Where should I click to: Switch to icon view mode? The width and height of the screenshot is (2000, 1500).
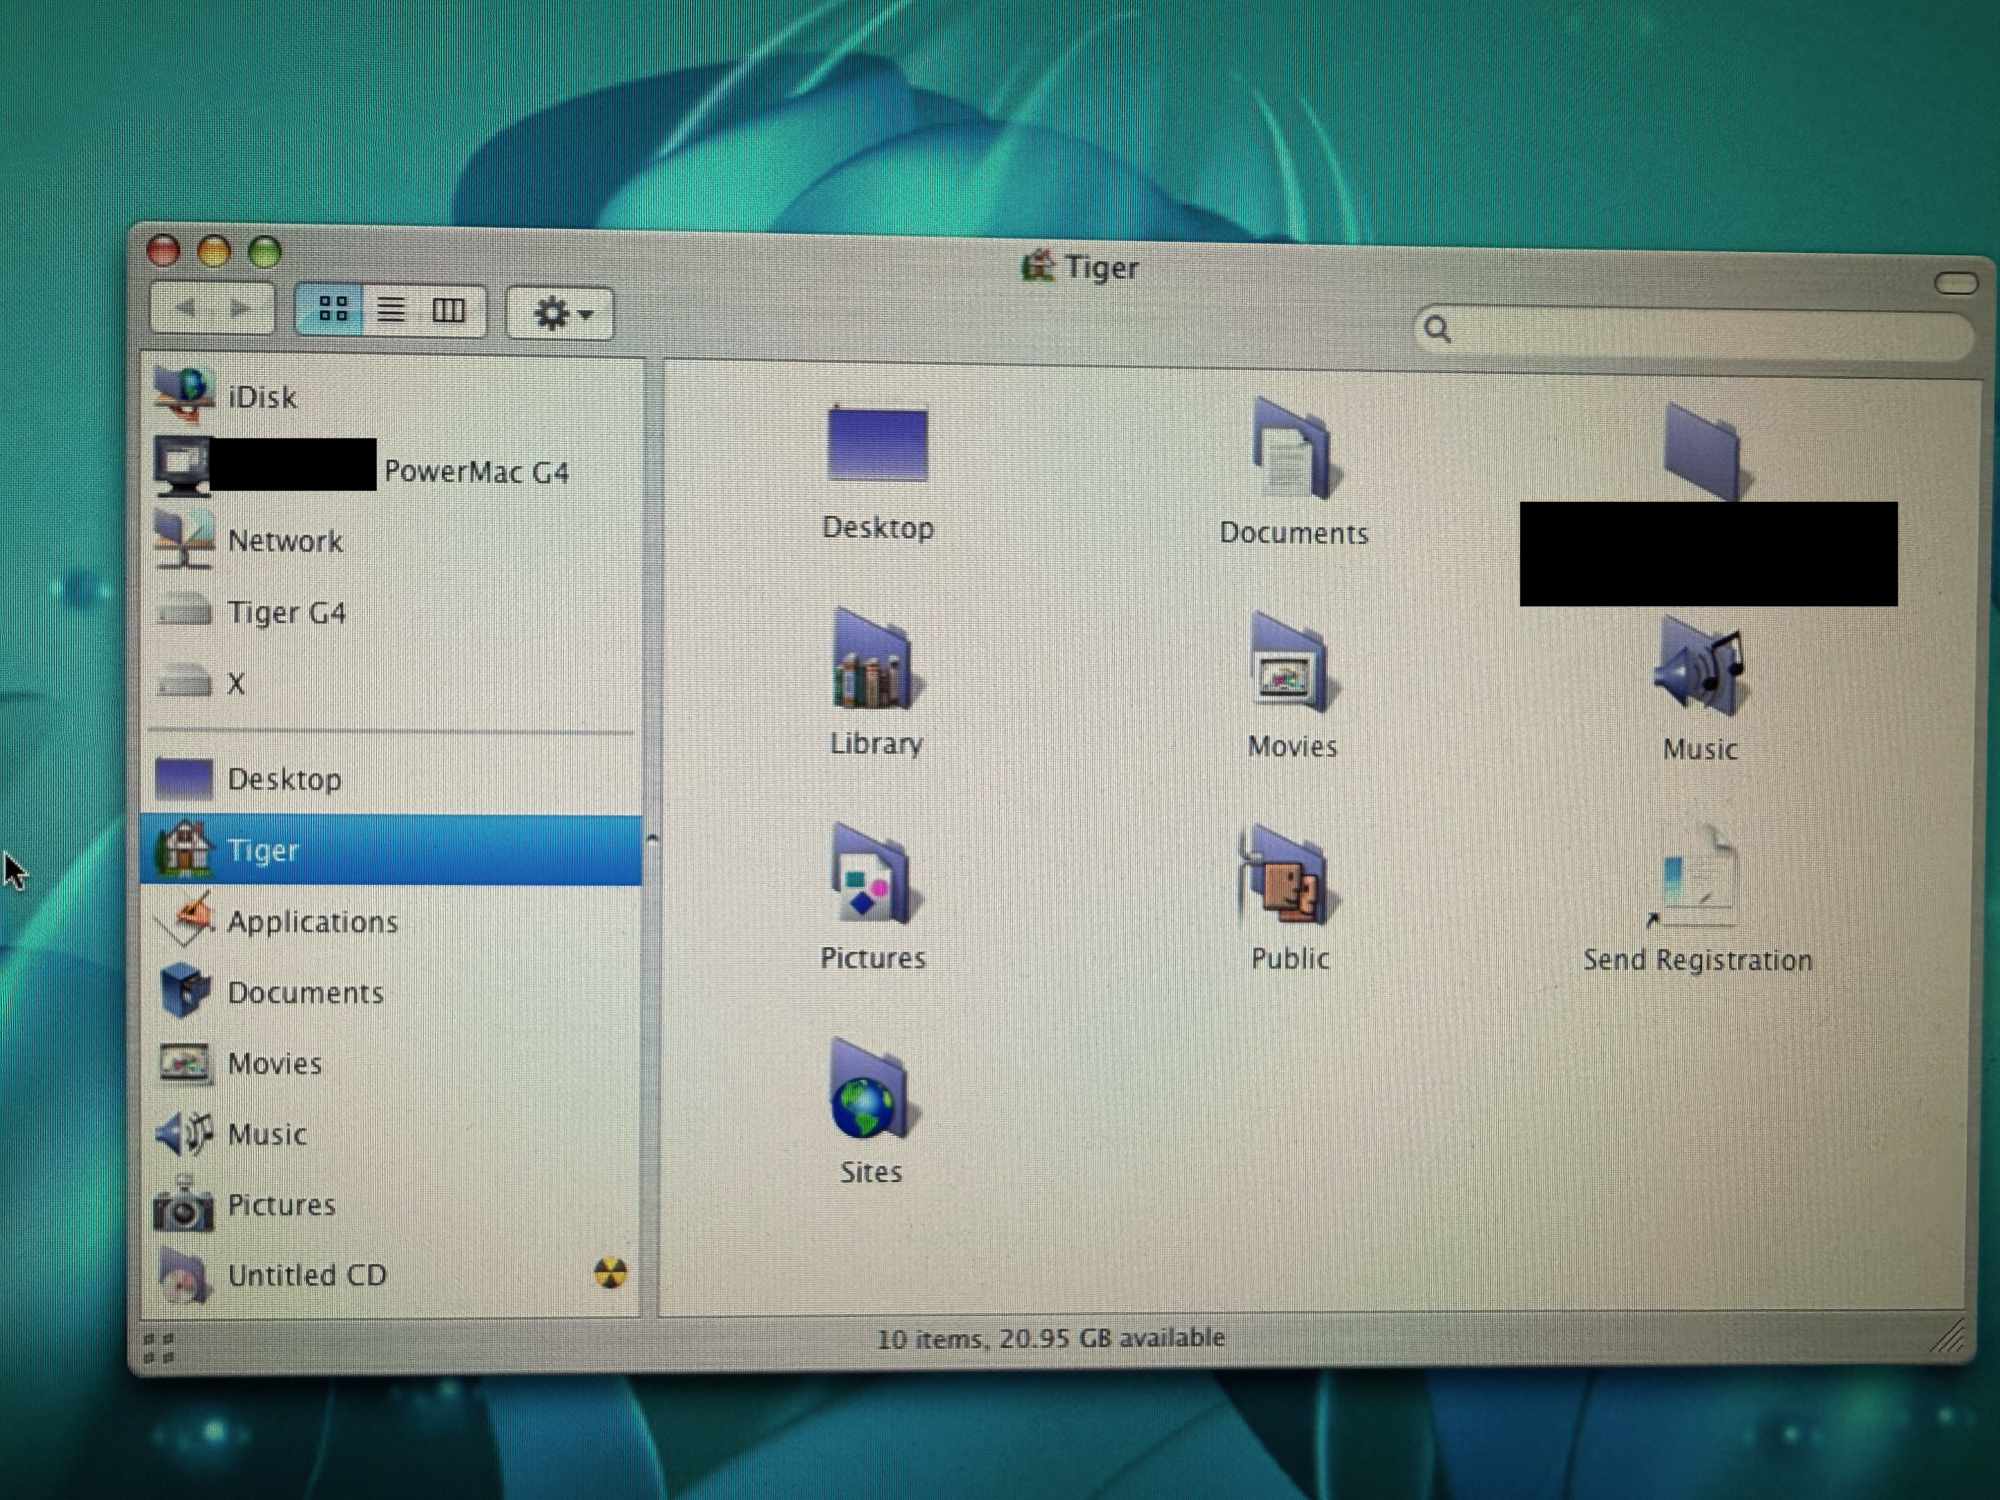point(333,309)
